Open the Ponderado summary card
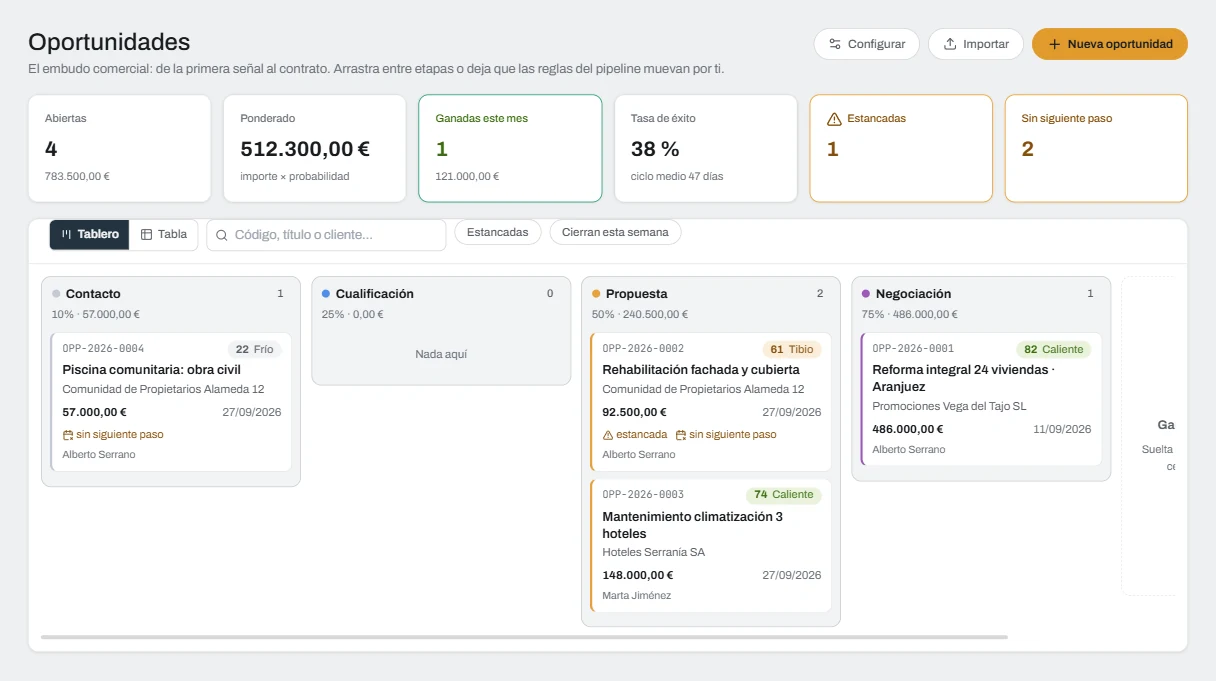Screen dimensions: 1216x681 coord(315,148)
